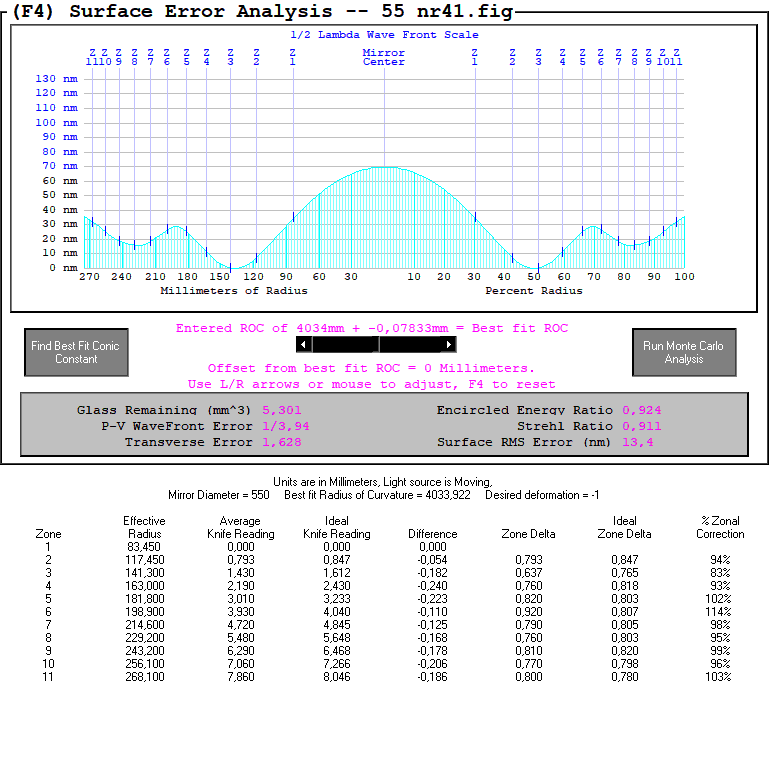This screenshot has width=769, height=765.
Task: Click Run Monte Carlo Analysis button
Action: [x=684, y=352]
